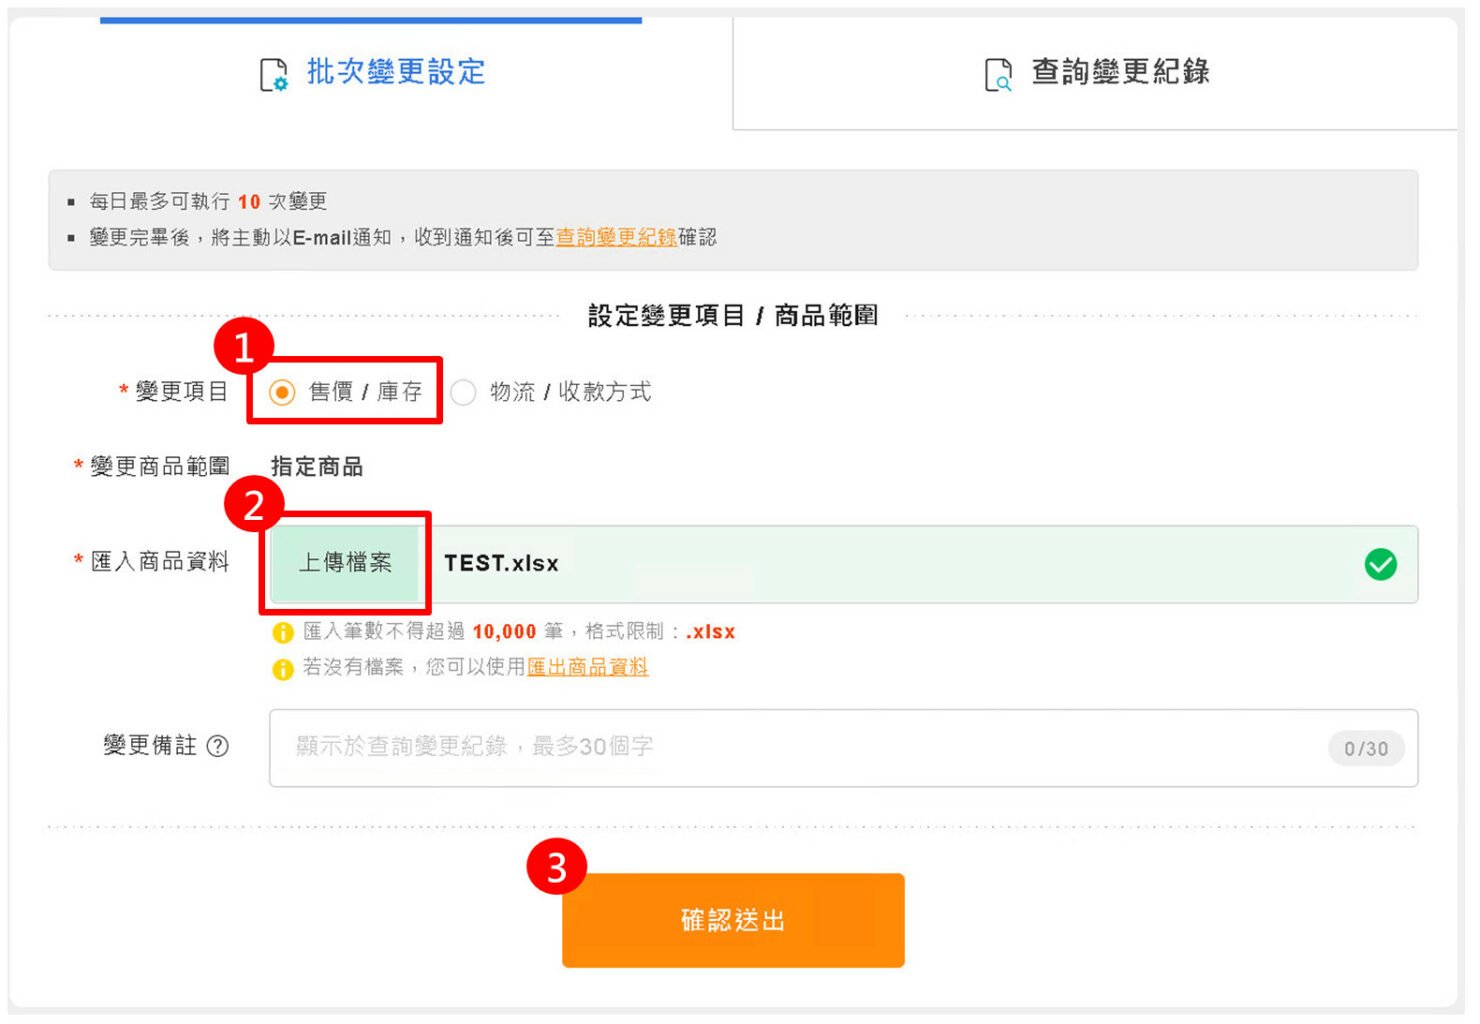Click the info icon beside the 10,000 import limit
The image size is (1480, 1024).
pos(283,633)
